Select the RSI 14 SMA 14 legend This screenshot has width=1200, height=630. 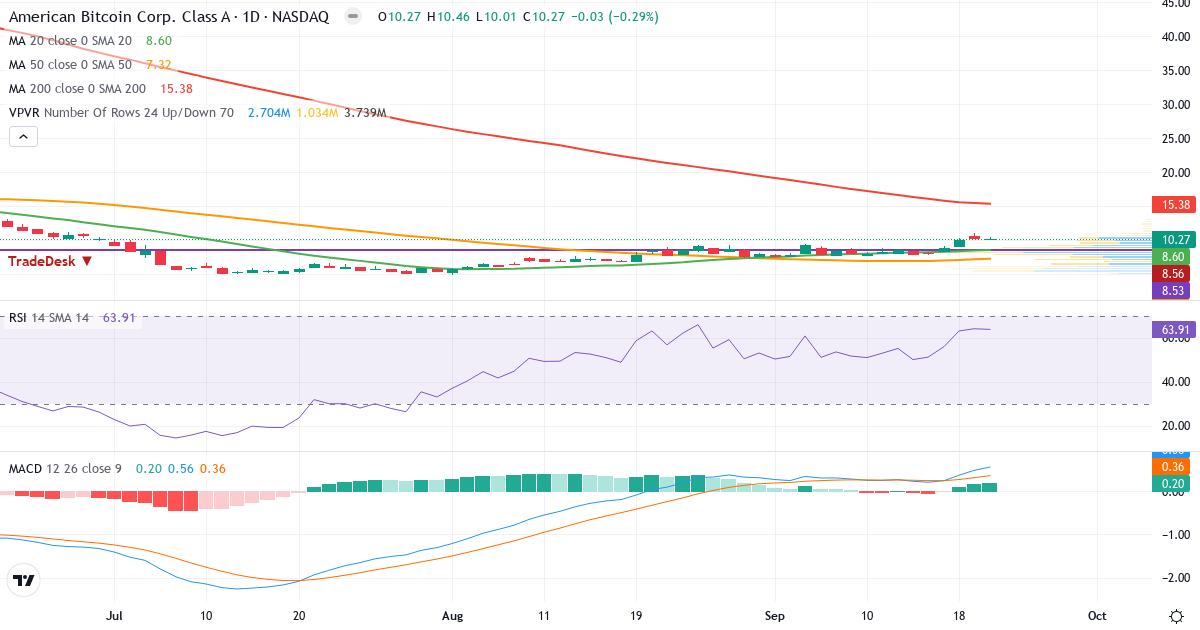[x=49, y=318]
